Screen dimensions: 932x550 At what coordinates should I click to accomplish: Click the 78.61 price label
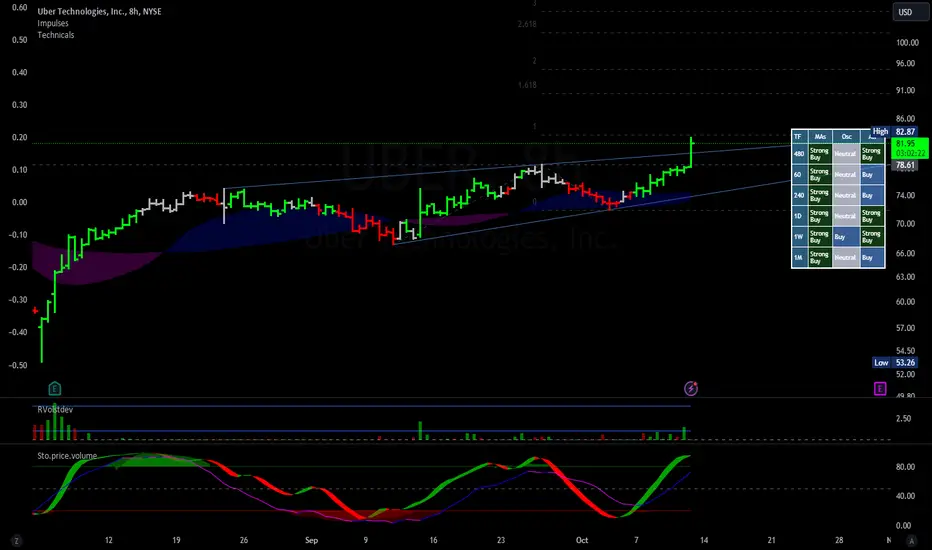point(905,165)
